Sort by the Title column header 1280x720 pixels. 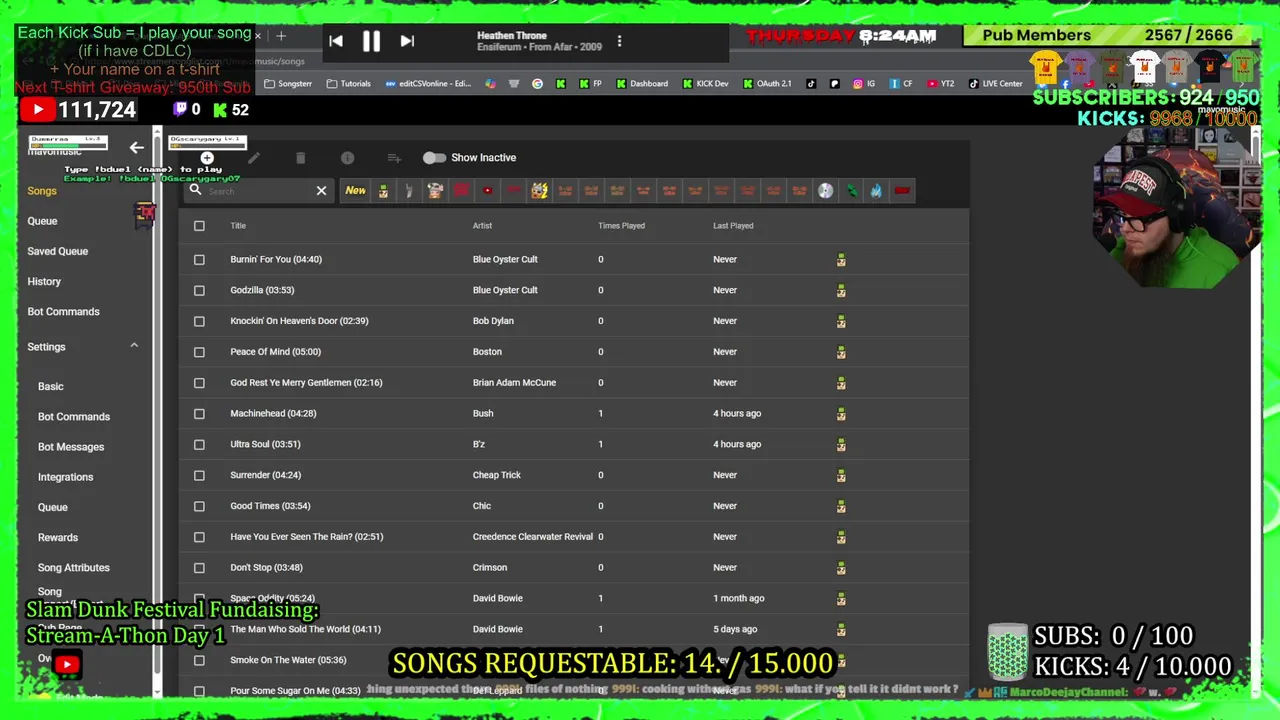pos(238,226)
